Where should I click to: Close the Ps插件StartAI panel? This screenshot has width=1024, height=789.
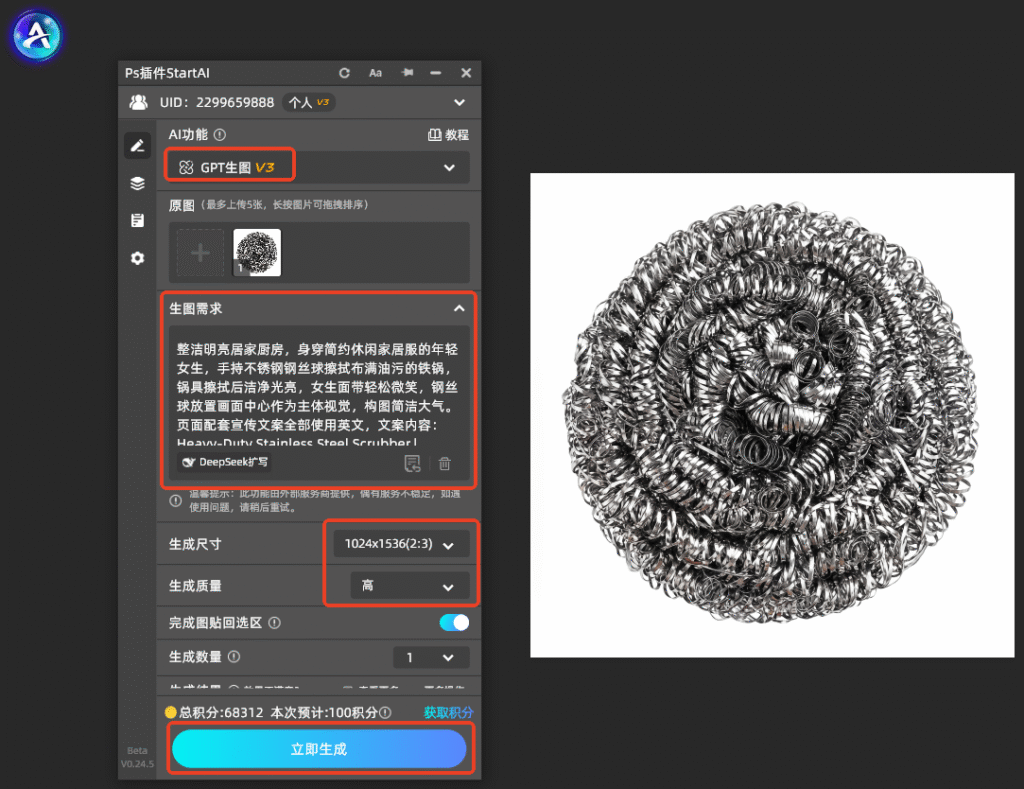click(x=466, y=73)
